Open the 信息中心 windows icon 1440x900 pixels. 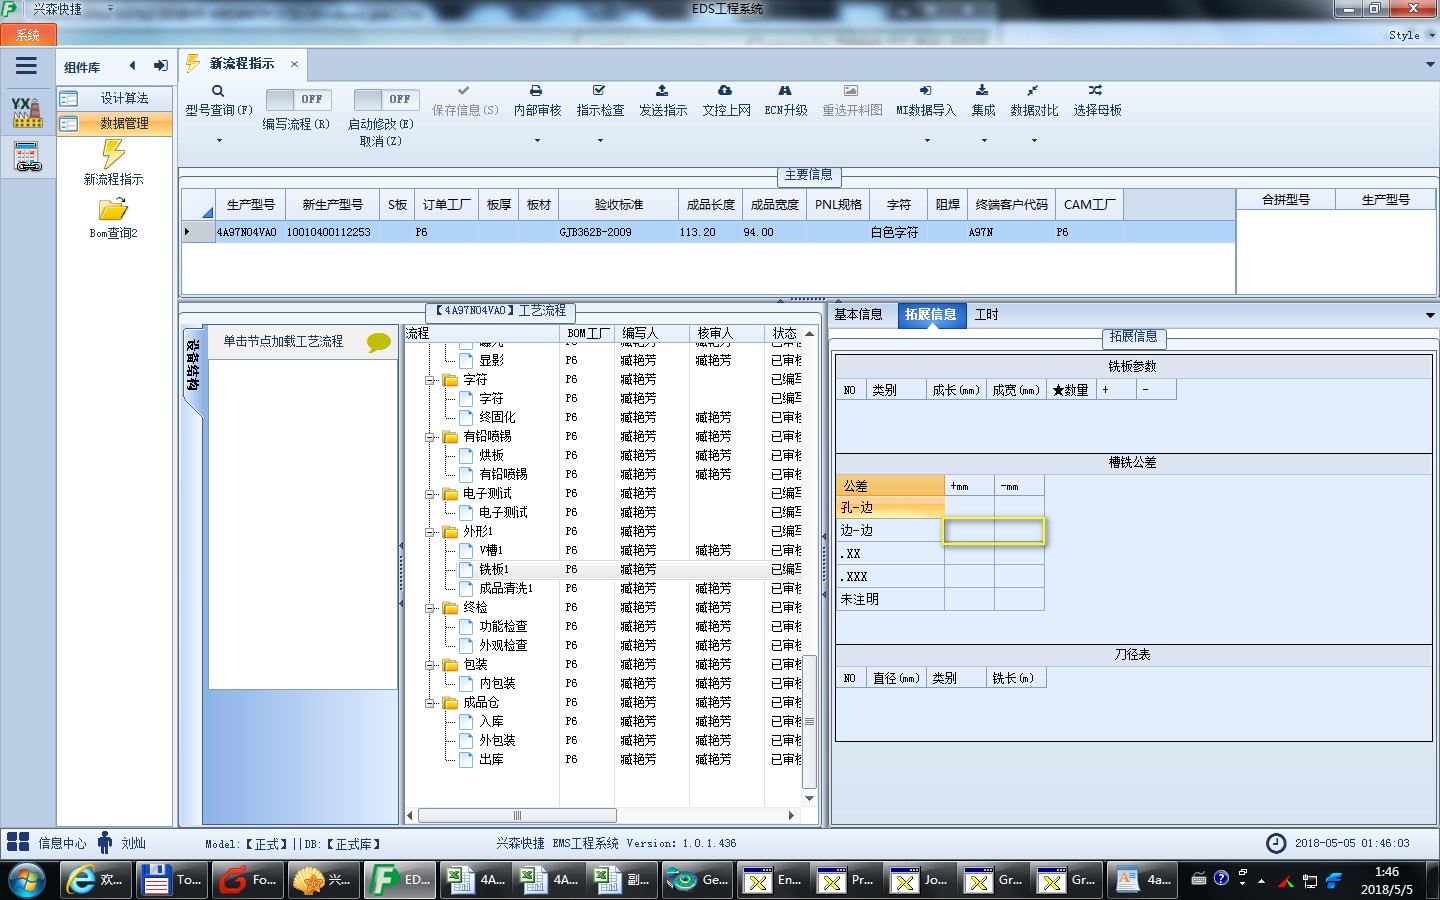point(18,842)
